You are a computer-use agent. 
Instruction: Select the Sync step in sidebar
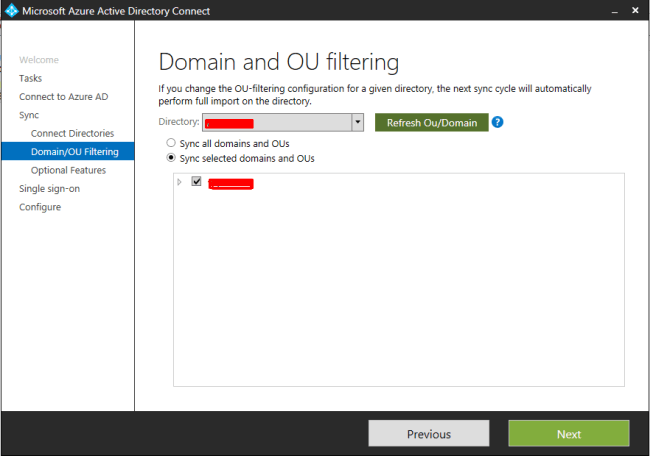click(x=29, y=115)
